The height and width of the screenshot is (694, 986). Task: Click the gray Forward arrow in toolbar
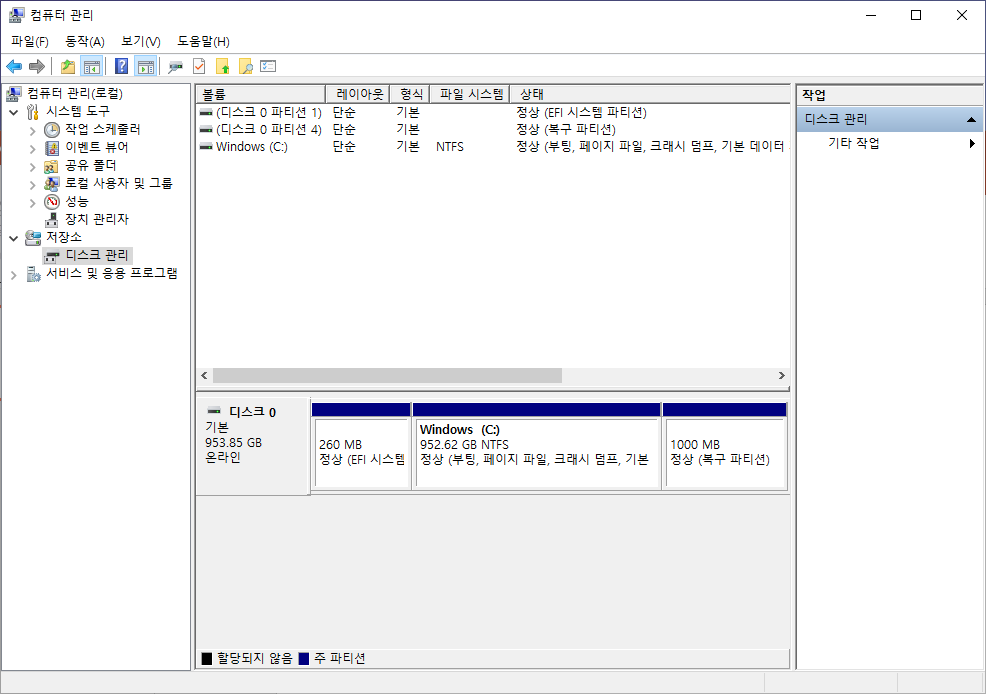[x=37, y=66]
